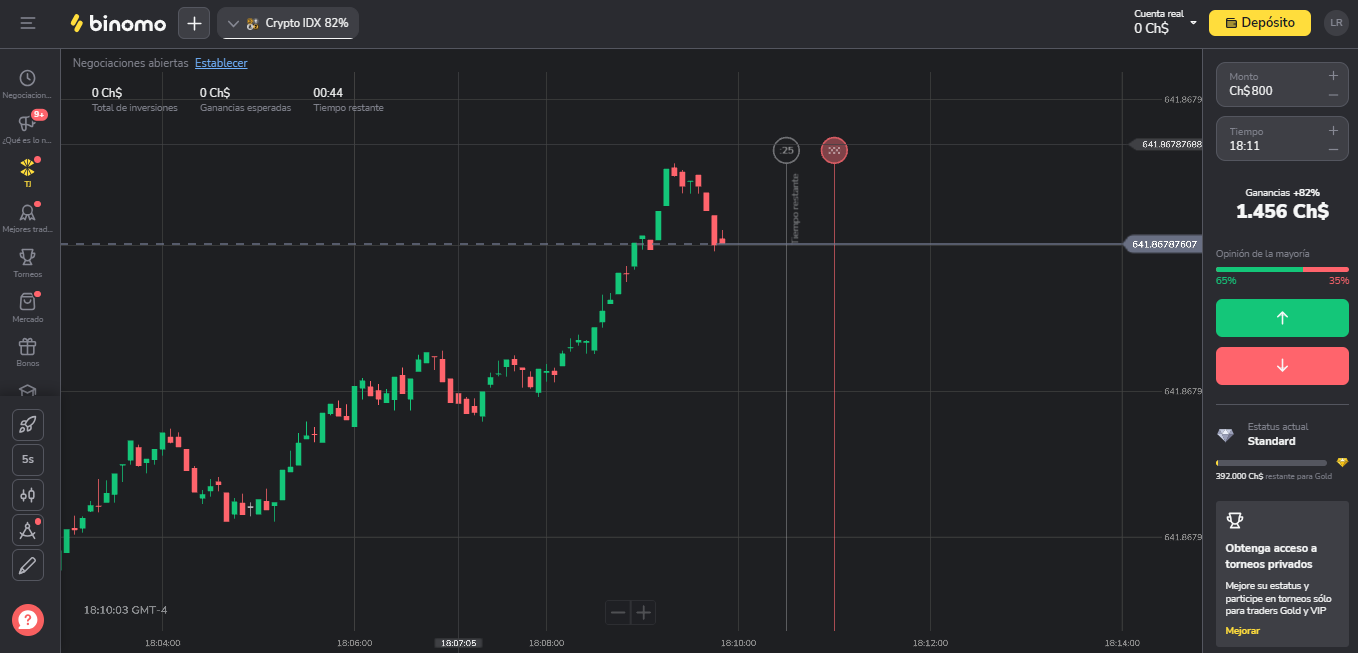The width and height of the screenshot is (1358, 653).
Task: Expand the Crypto IDX asset dropdown
Action: click(x=288, y=23)
